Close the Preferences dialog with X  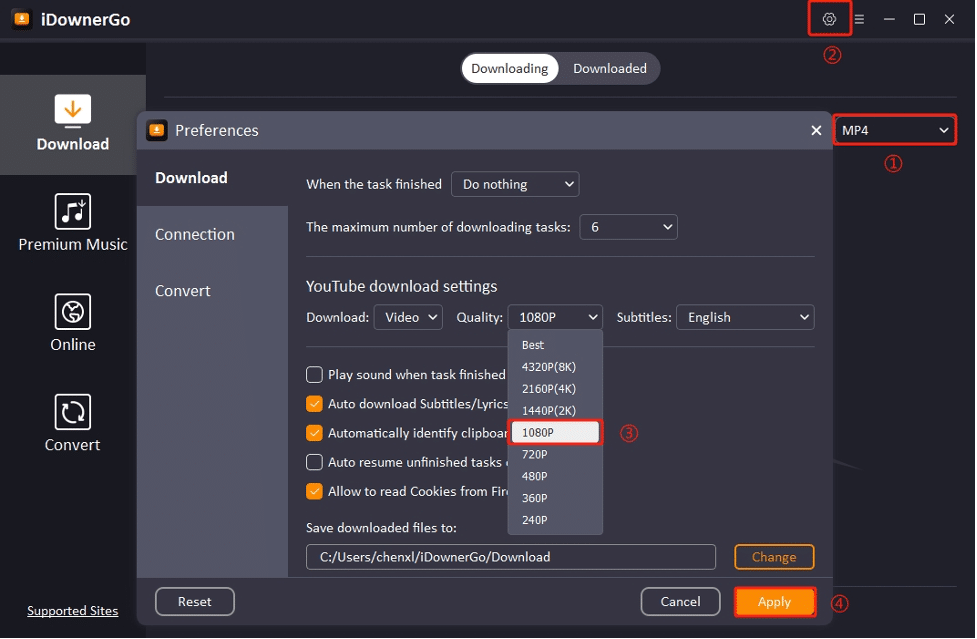tap(815, 130)
